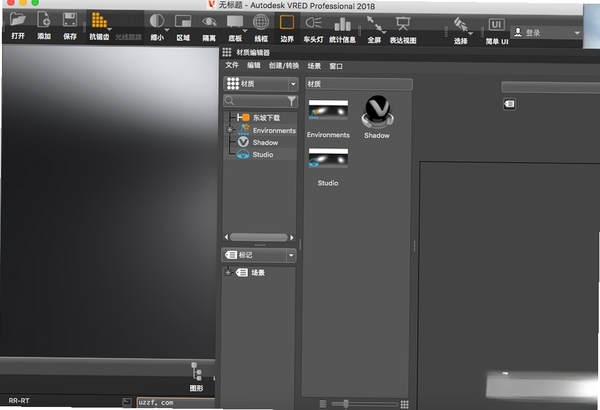This screenshot has width=600, height=410.
Task: Click the empty field atop right panel
Action: tap(551, 87)
